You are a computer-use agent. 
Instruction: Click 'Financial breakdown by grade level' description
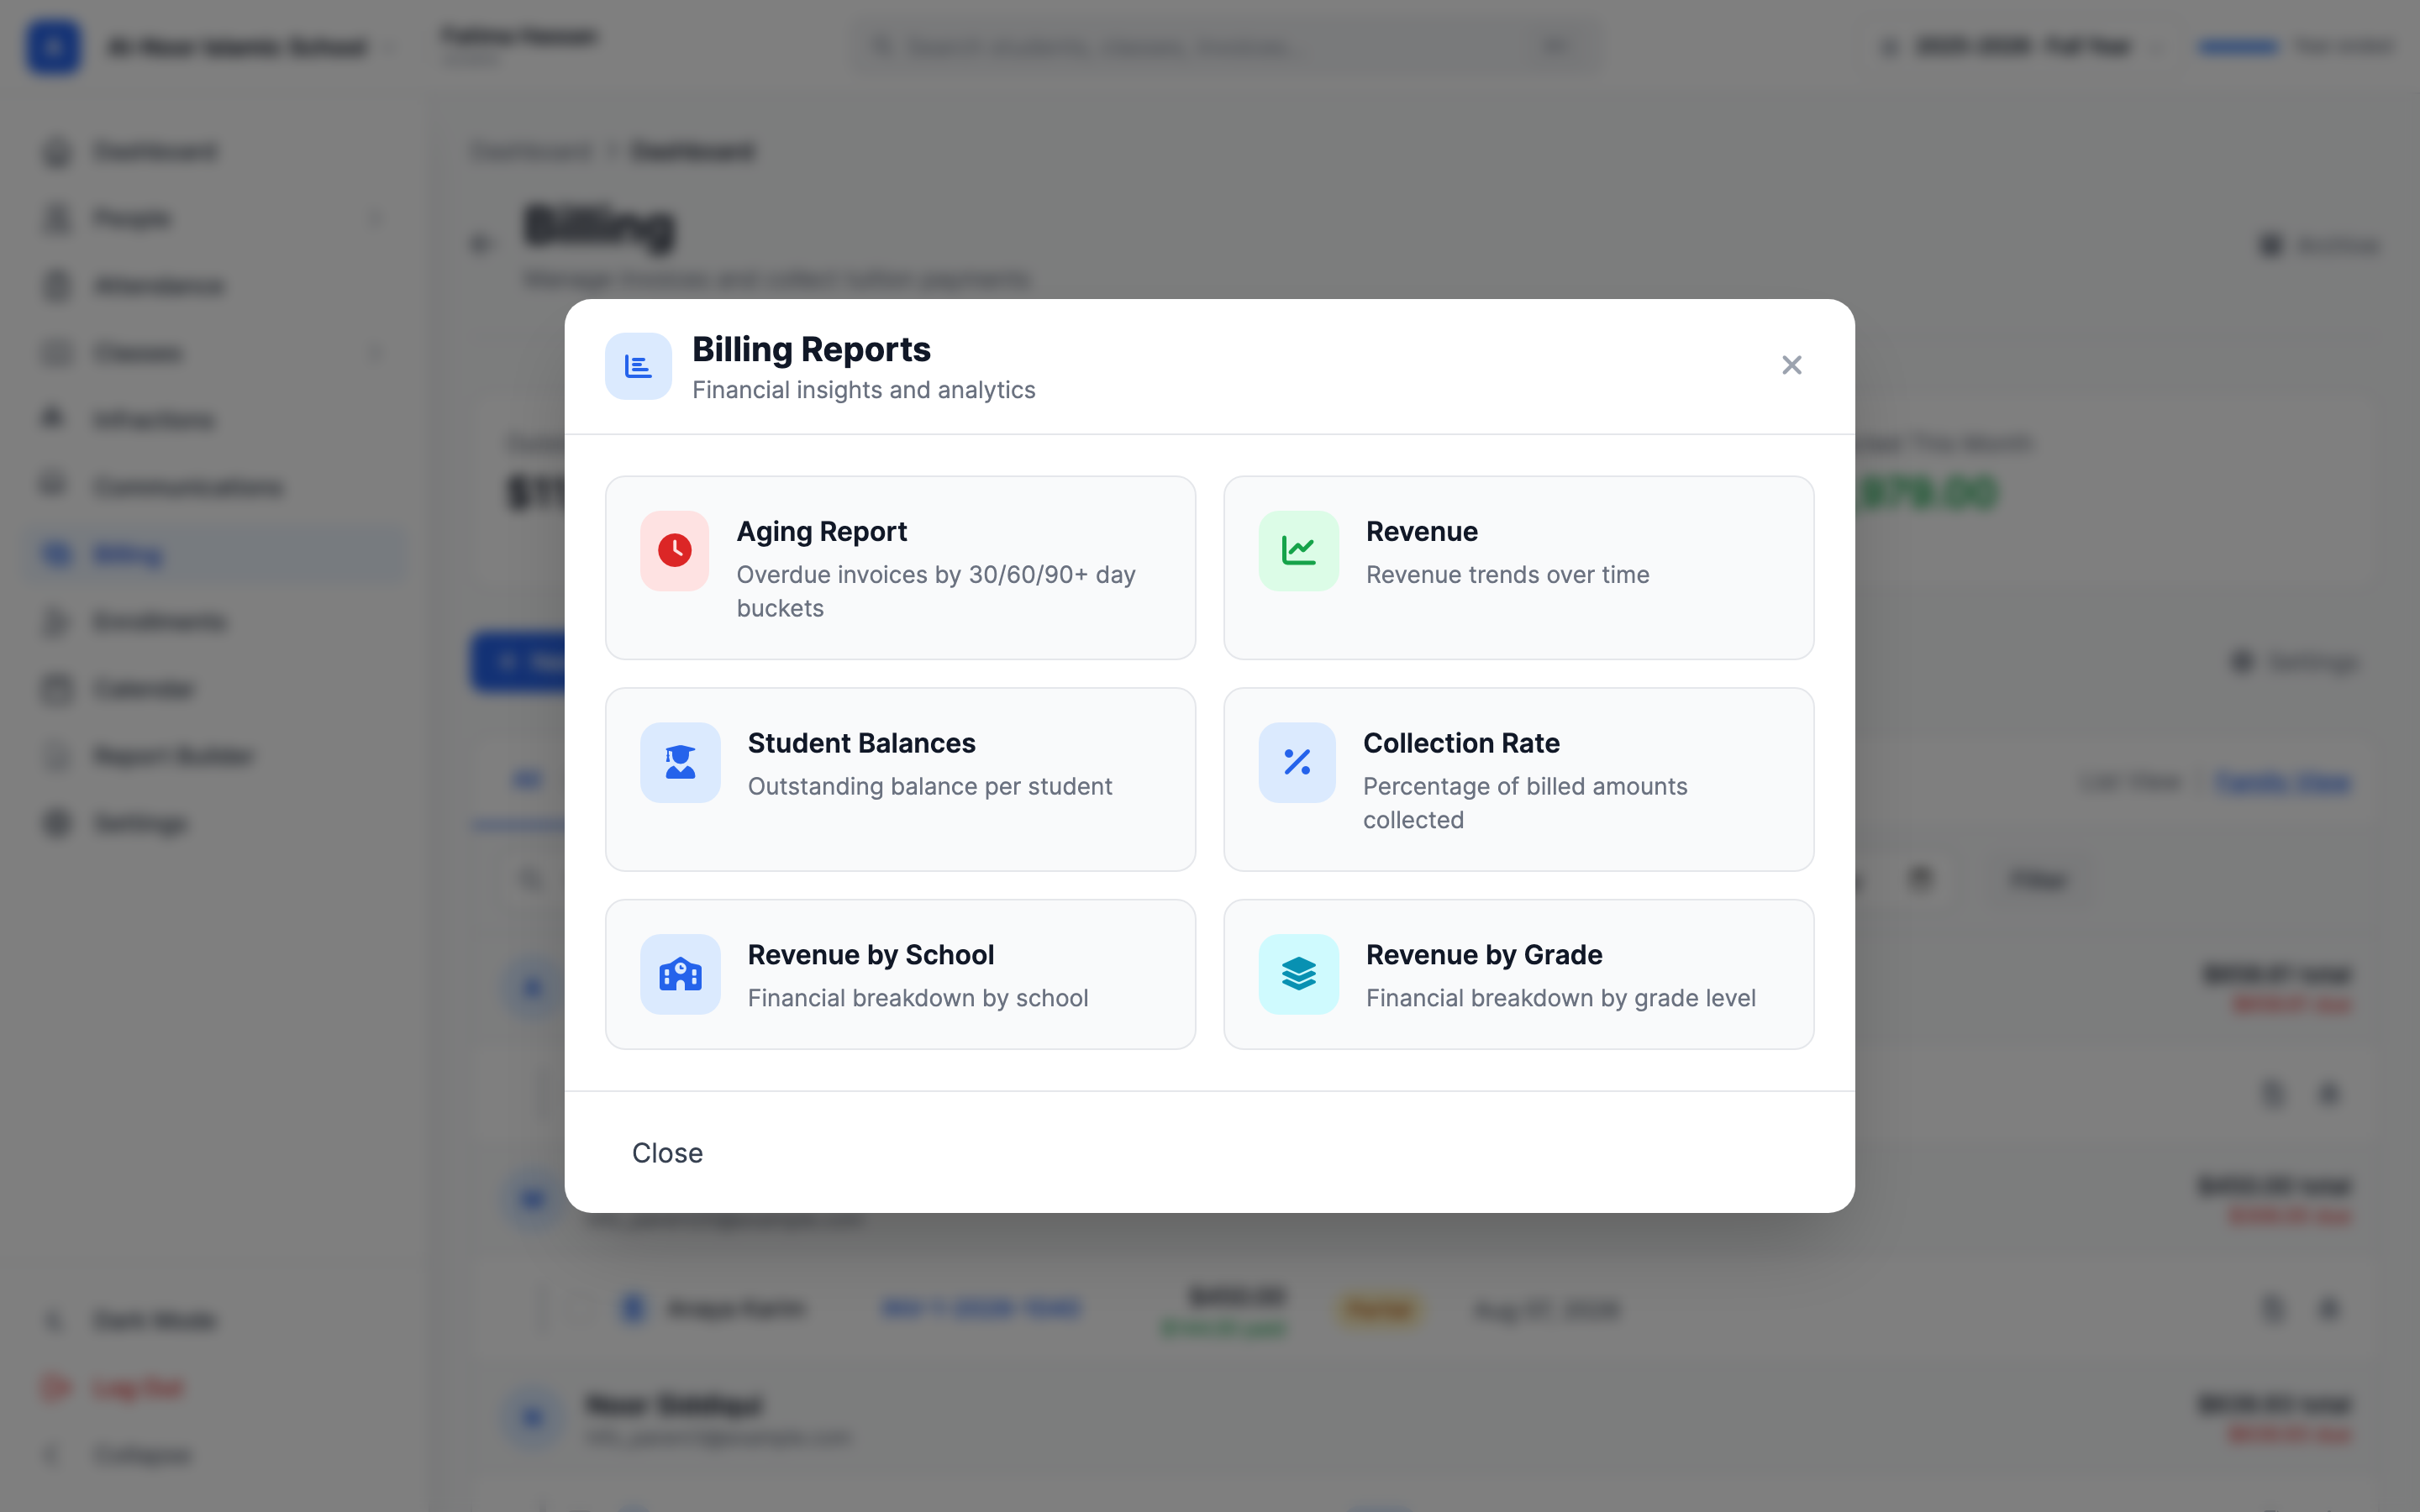pos(1560,998)
